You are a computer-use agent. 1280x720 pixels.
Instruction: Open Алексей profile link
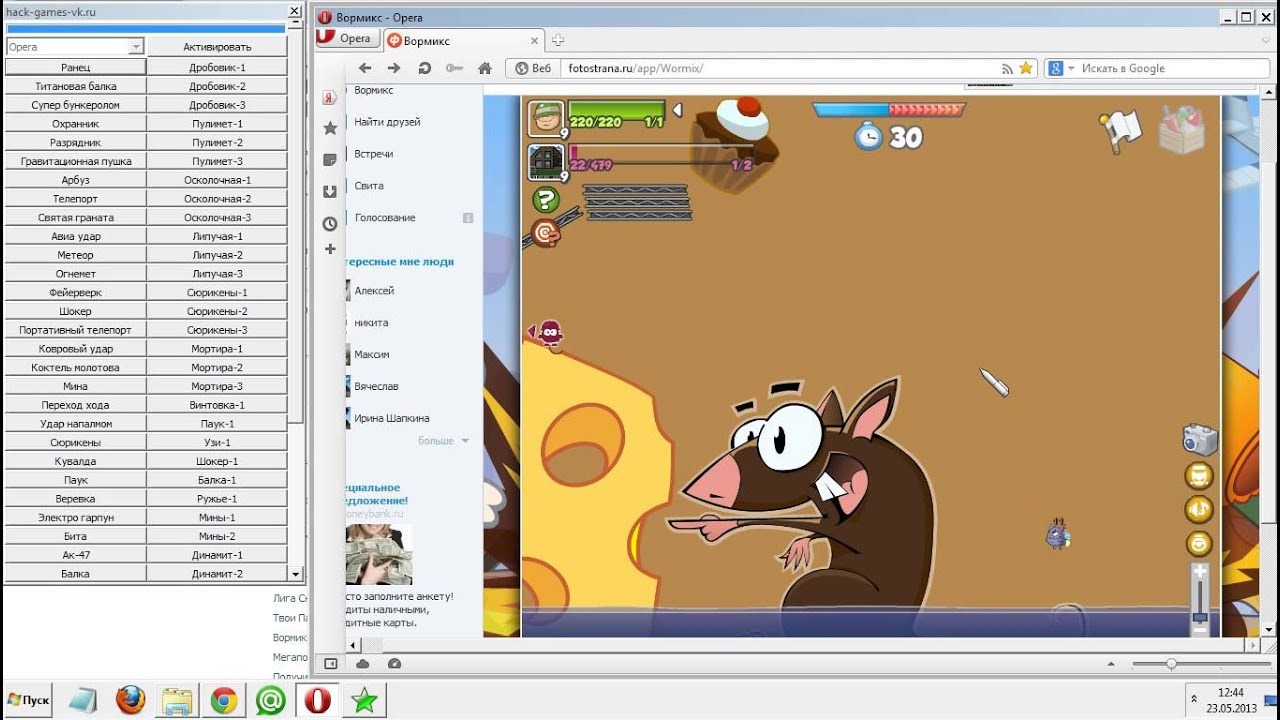pyautogui.click(x=374, y=291)
